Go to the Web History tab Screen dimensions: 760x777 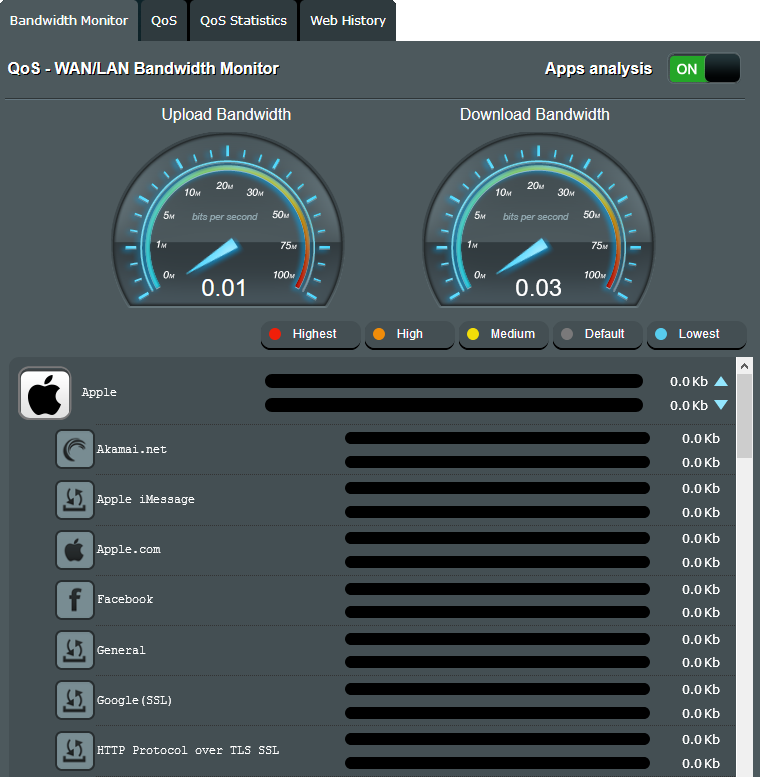click(348, 21)
